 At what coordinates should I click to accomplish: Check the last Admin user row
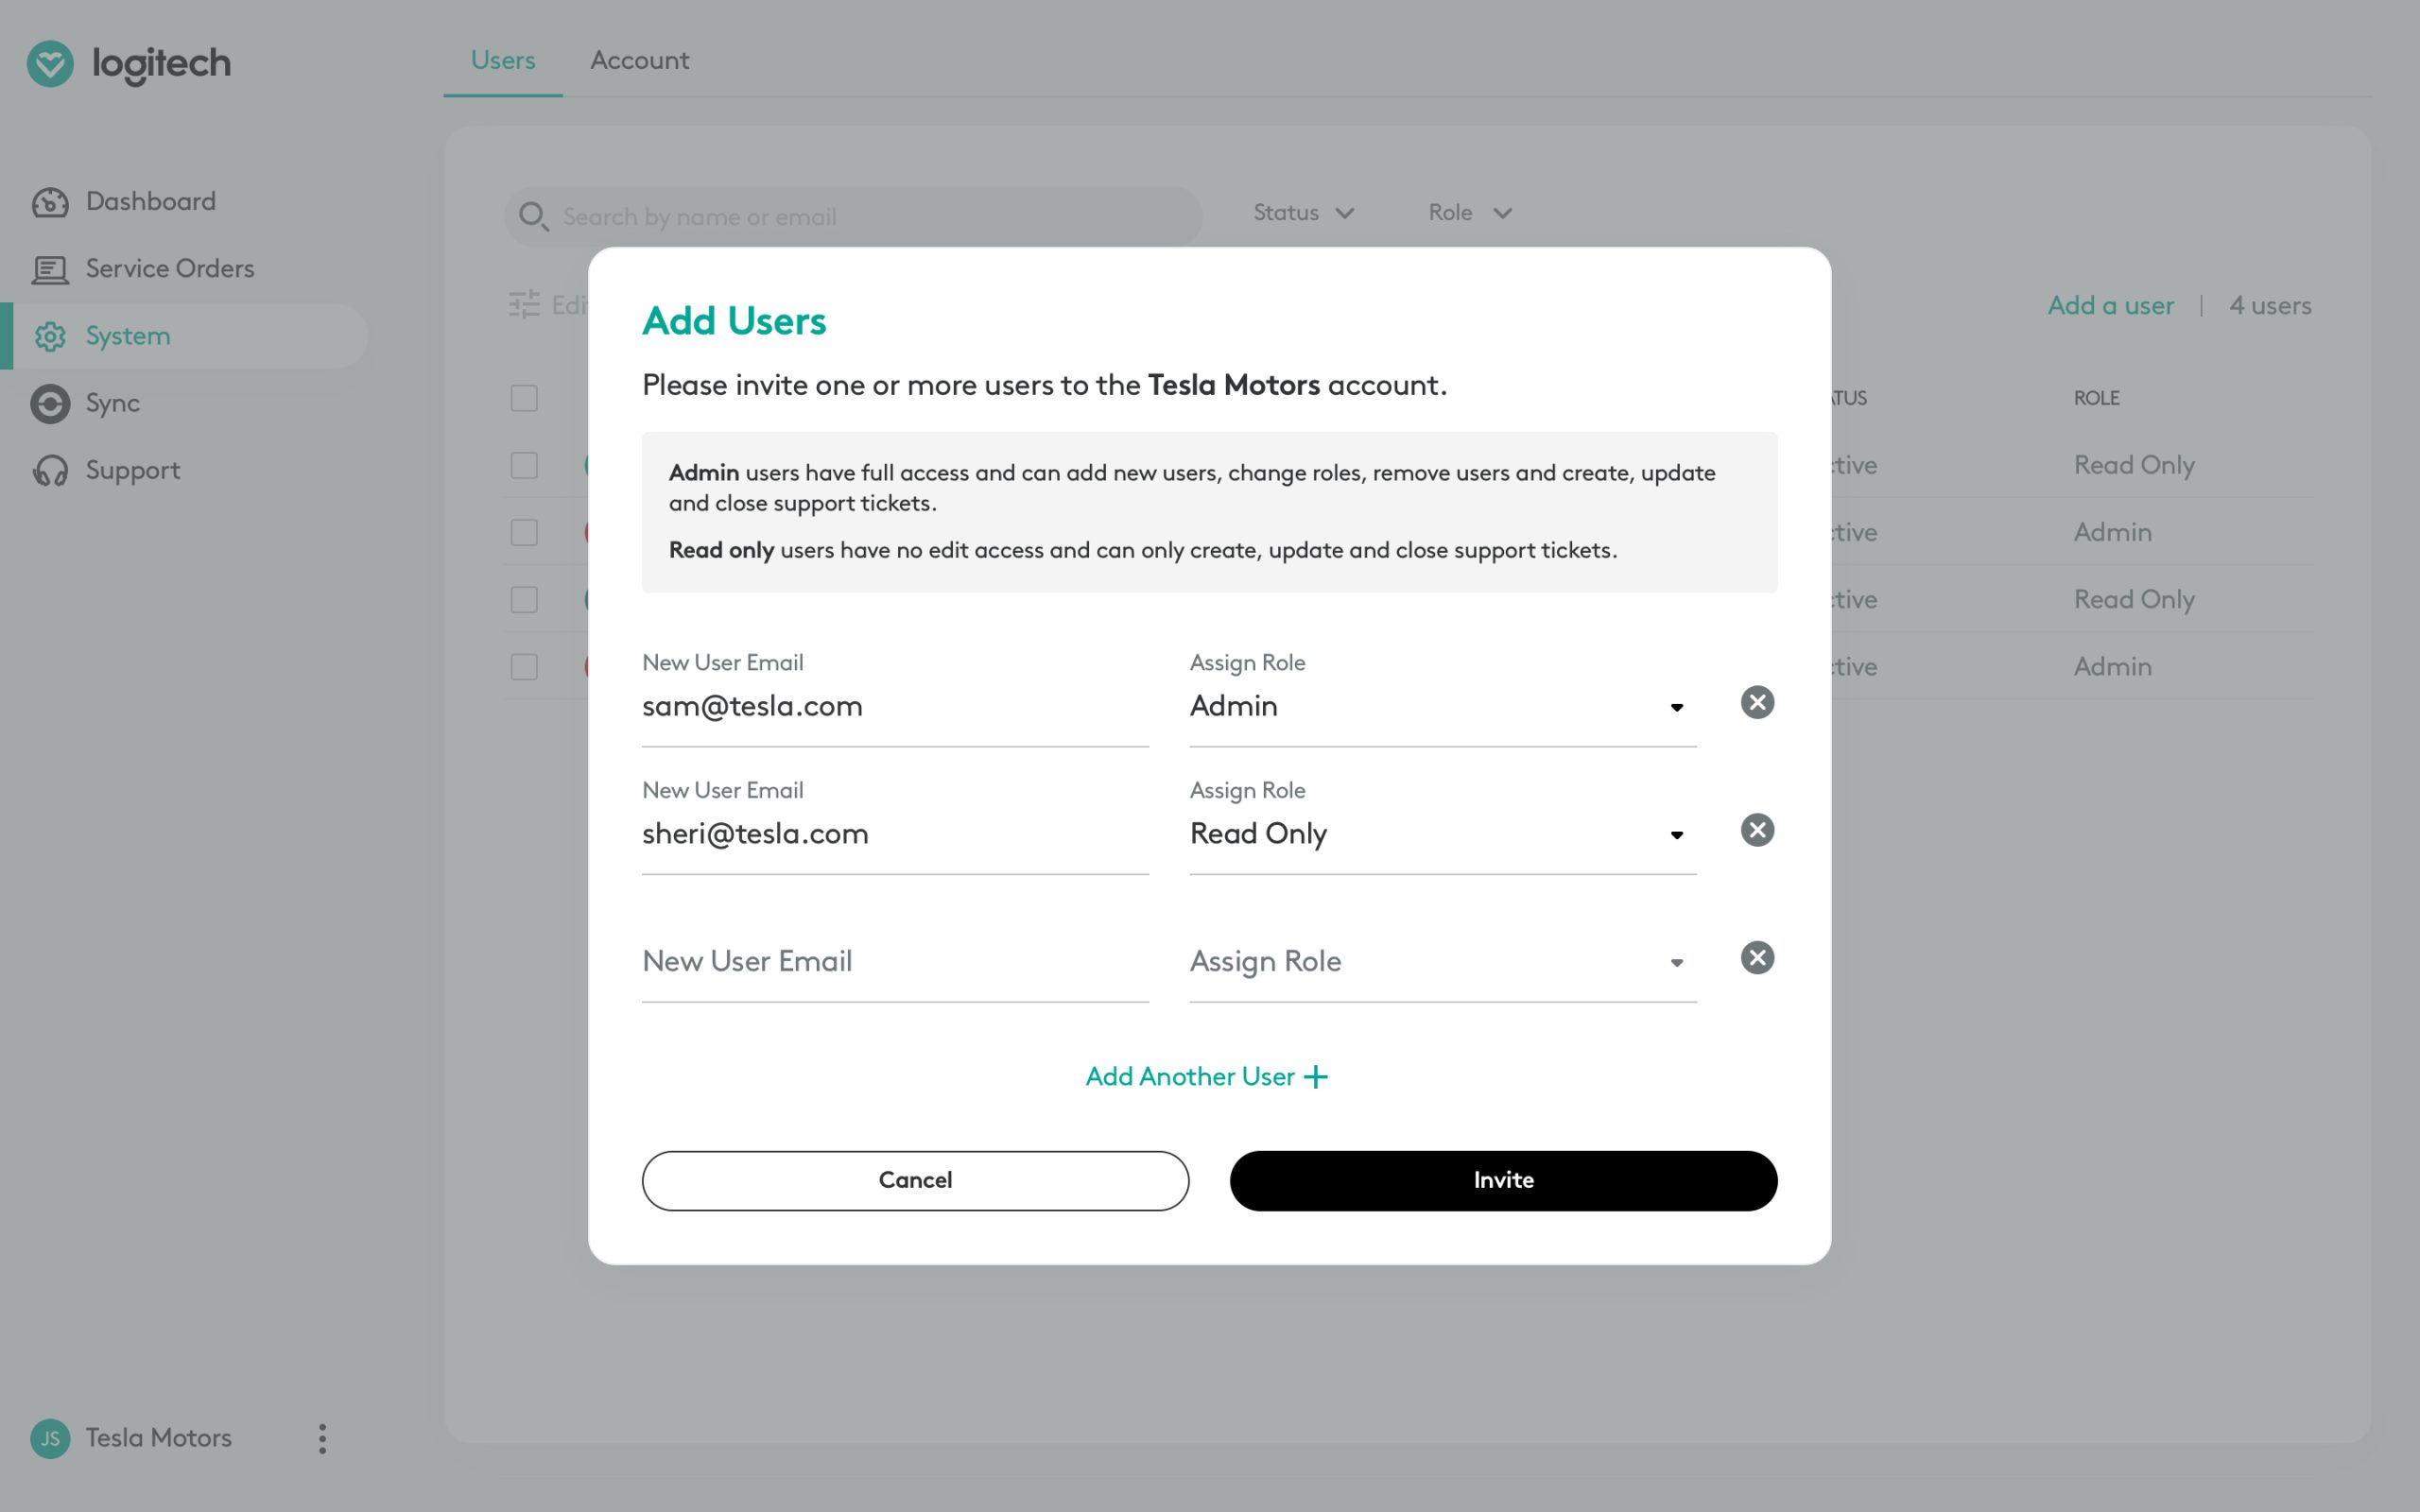click(524, 666)
